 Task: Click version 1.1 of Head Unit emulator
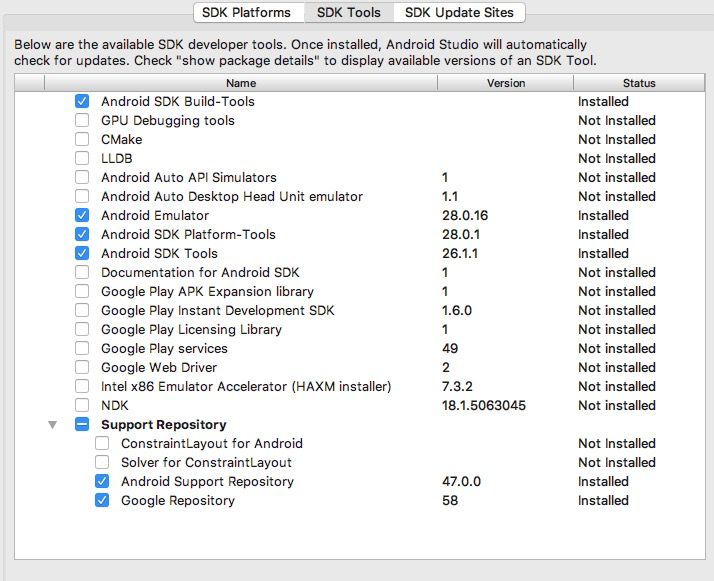pyautogui.click(x=450, y=197)
